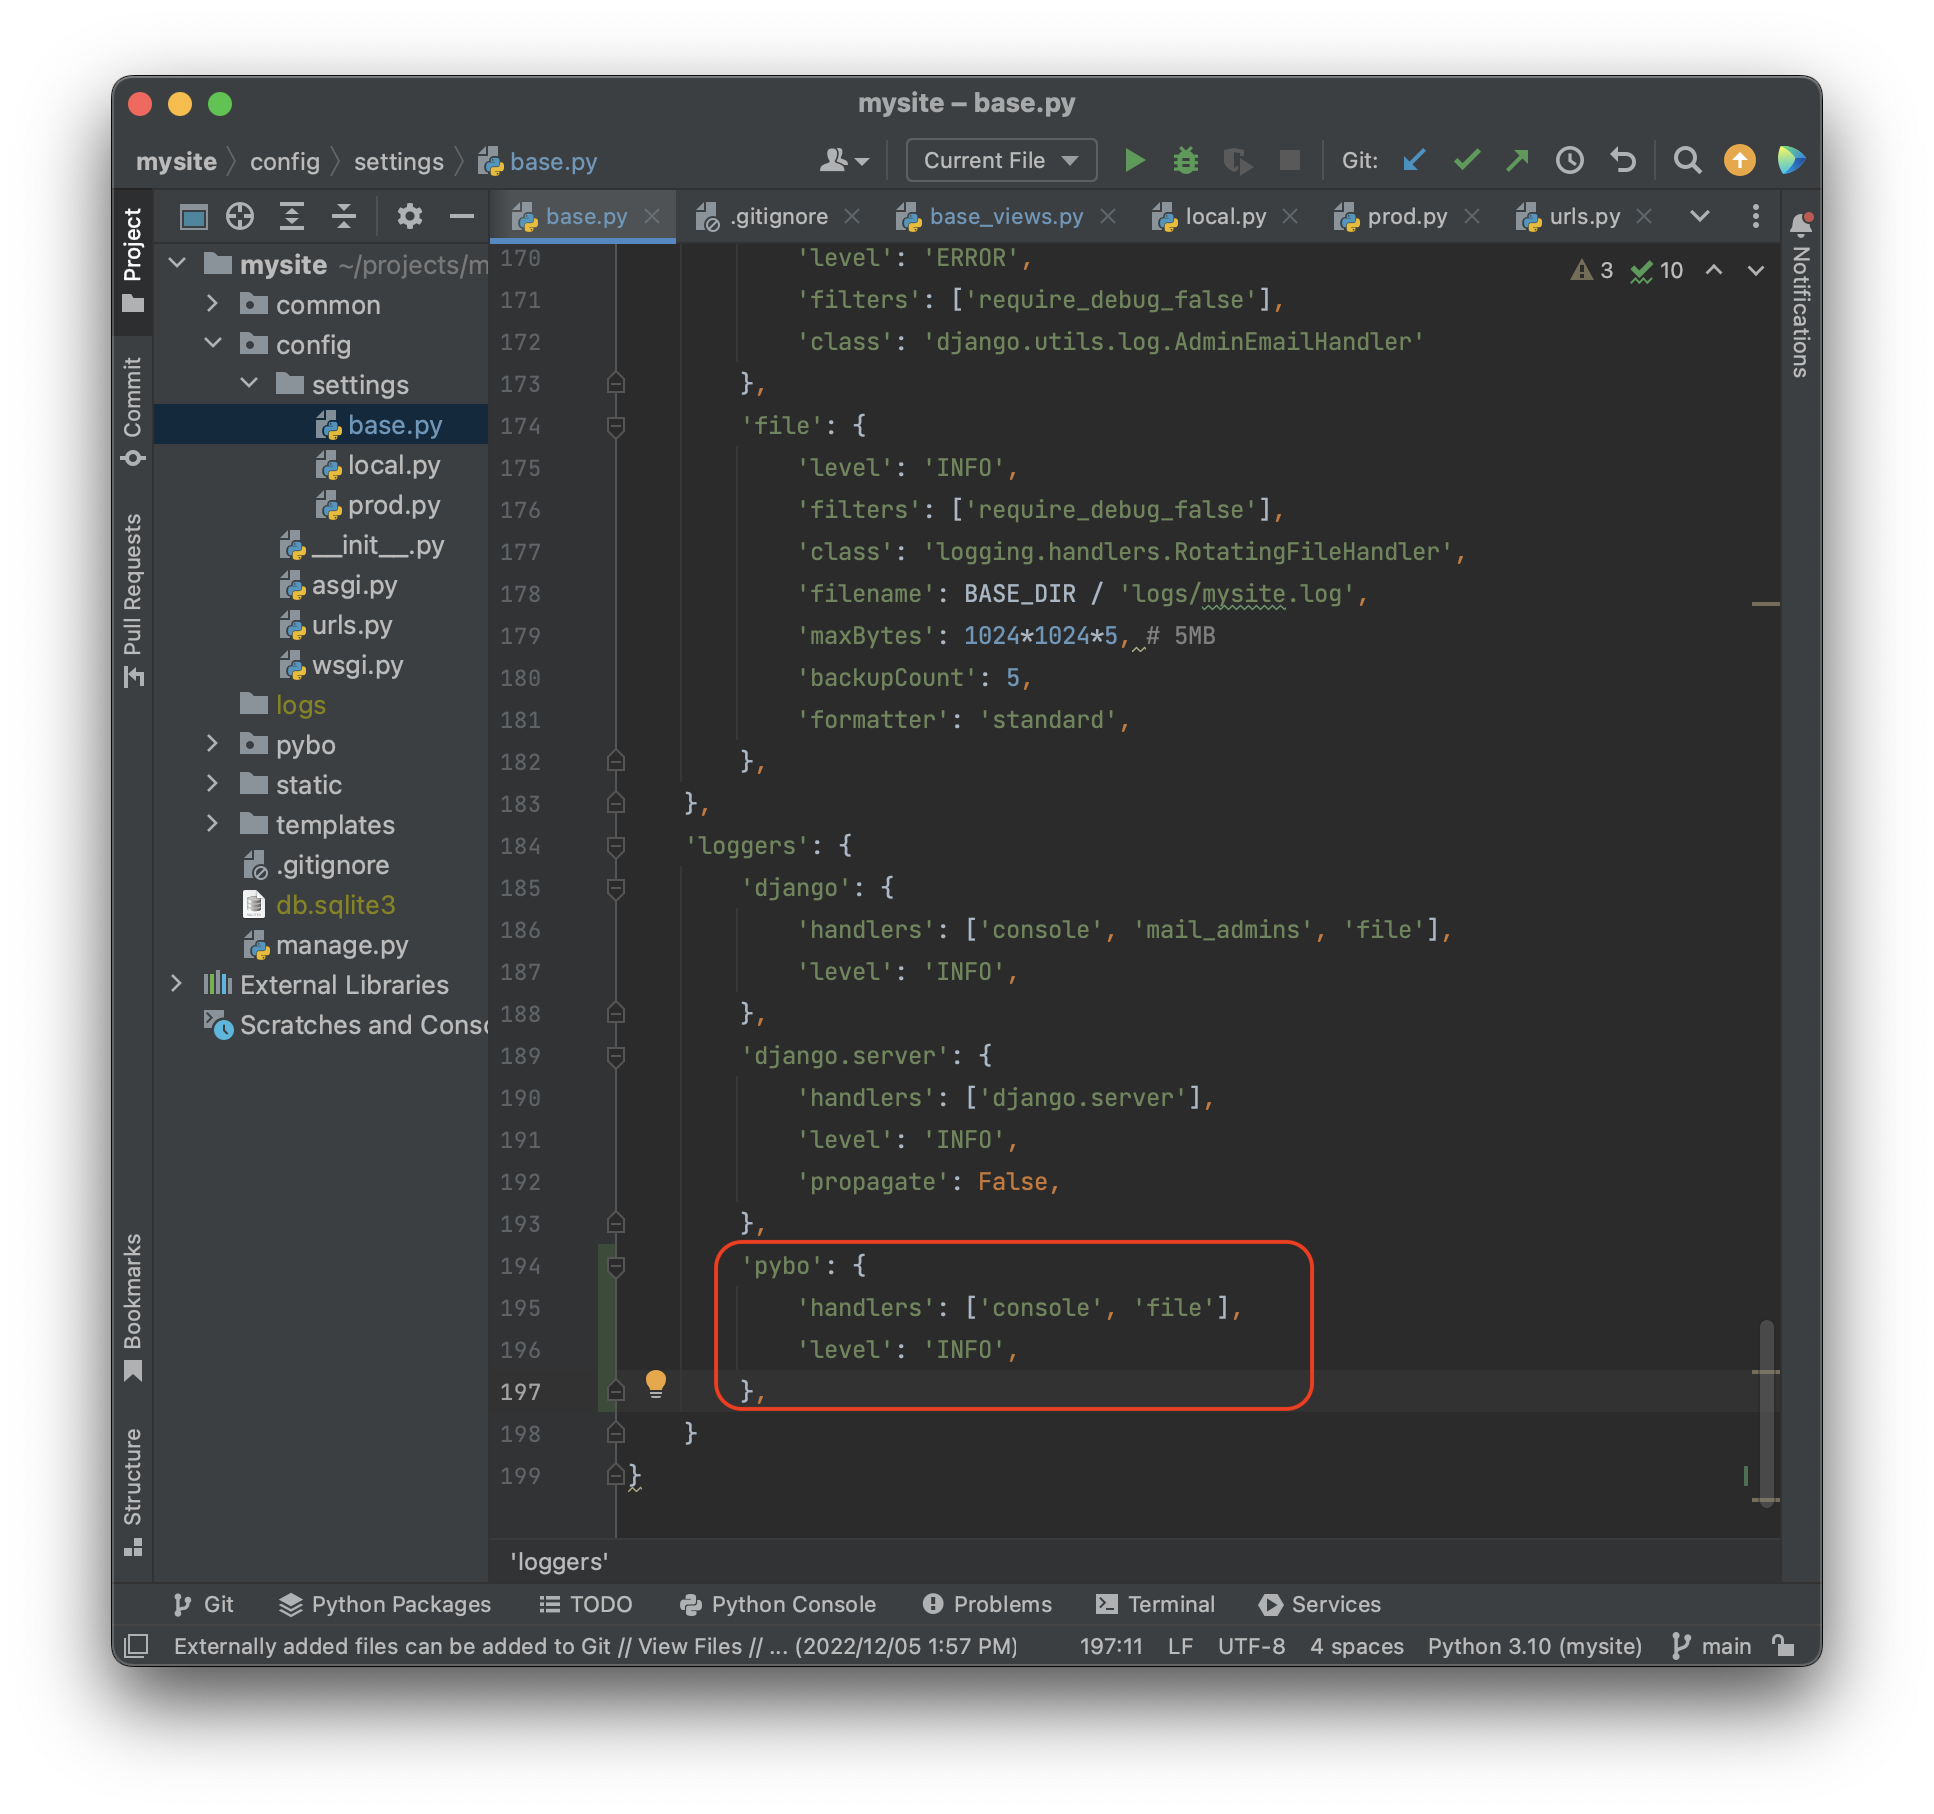Click Git commit checkmark icon
This screenshot has width=1934, height=1814.
pyautogui.click(x=1466, y=160)
